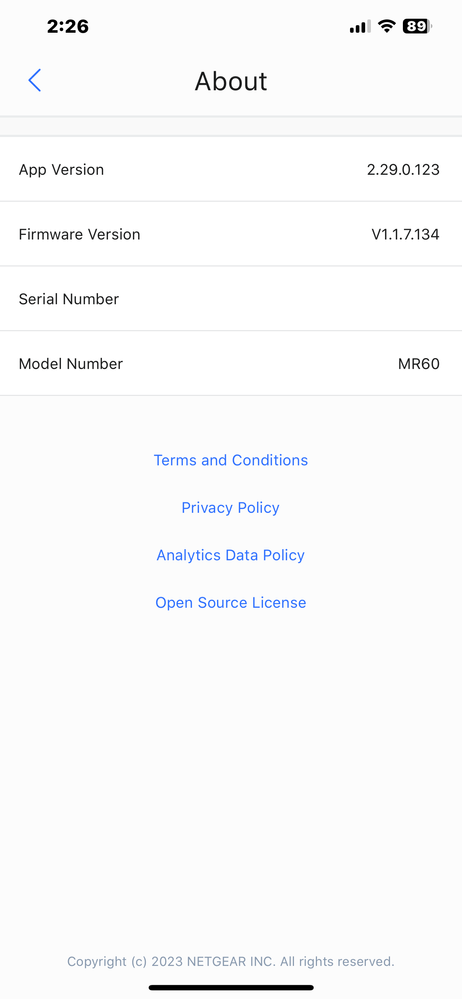Viewport: 462px width, 999px height.
Task: Tap the NETGEAR copyright footer text
Action: click(231, 961)
